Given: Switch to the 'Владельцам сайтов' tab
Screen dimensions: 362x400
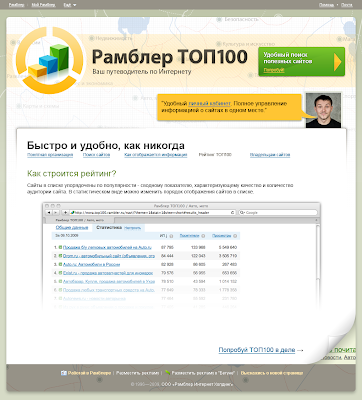Looking at the screenshot, I should (270, 155).
